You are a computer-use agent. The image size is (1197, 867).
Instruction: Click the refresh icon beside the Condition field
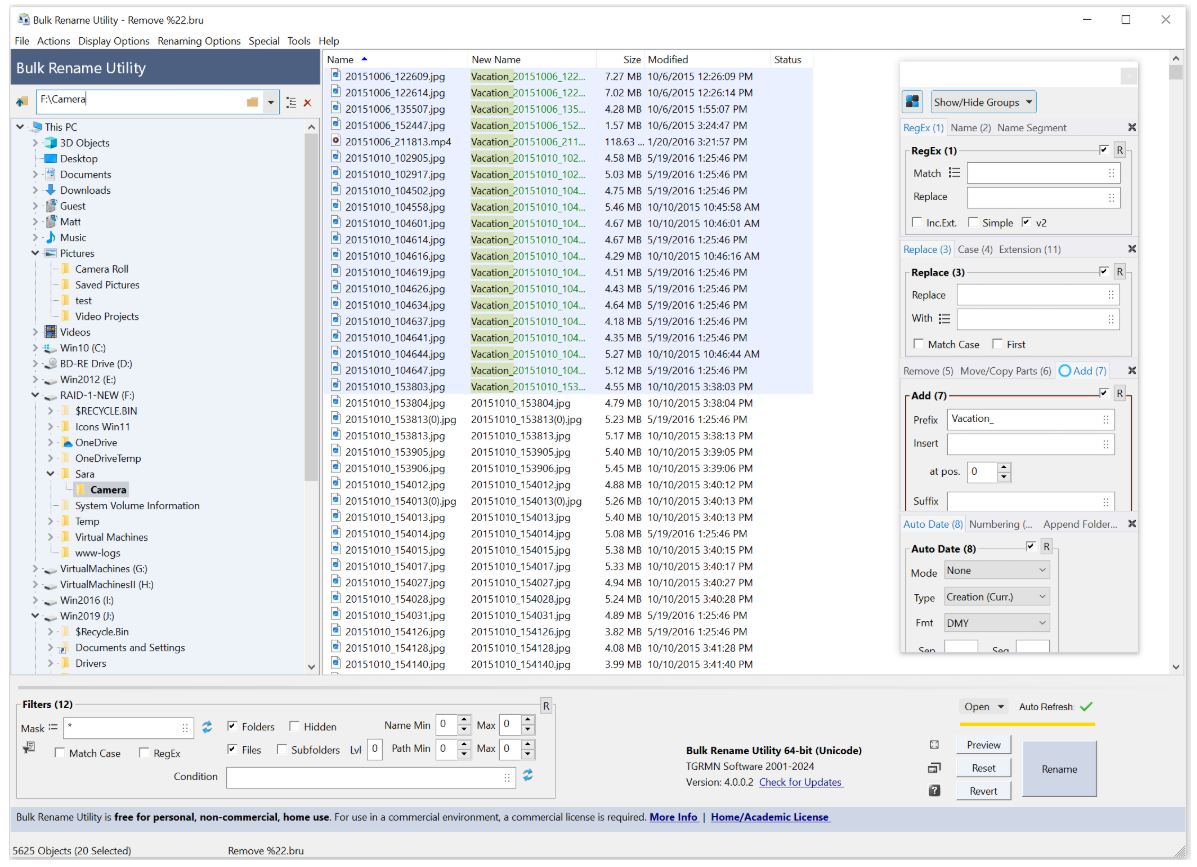pos(528,775)
